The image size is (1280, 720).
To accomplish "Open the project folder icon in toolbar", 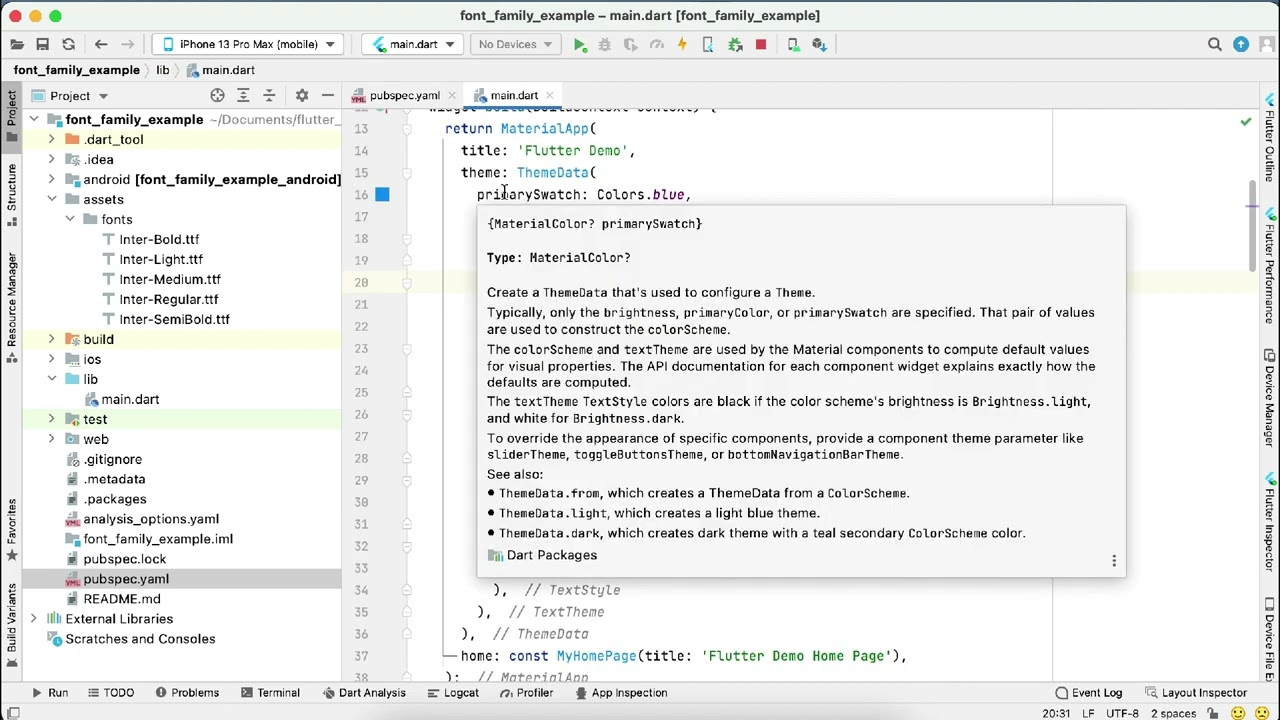I will [x=16, y=44].
